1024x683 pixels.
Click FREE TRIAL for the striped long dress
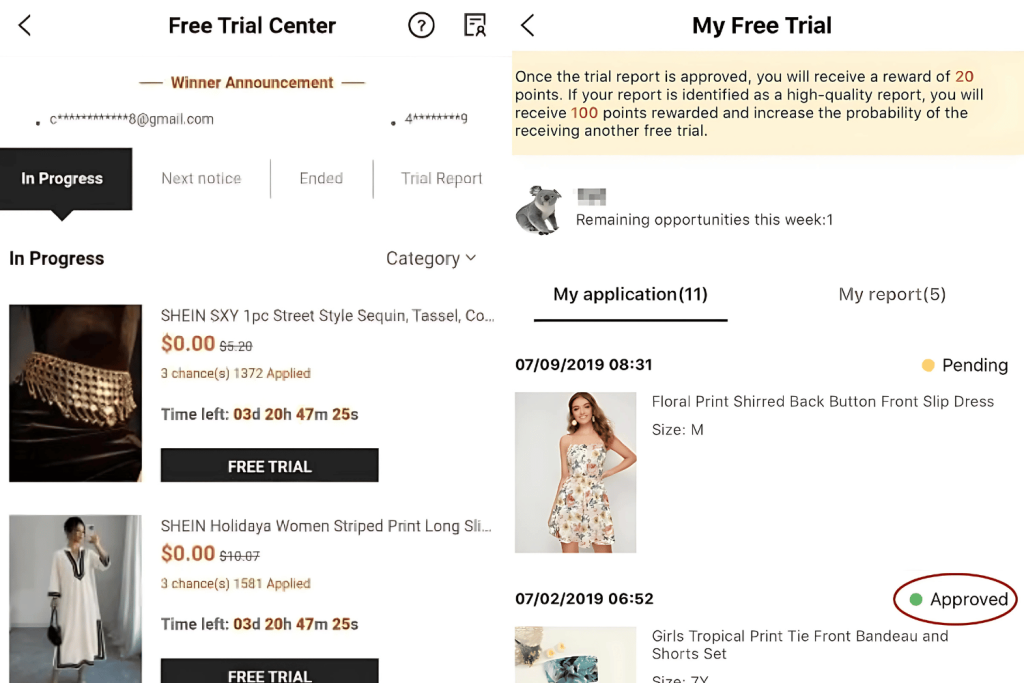pyautogui.click(x=269, y=672)
